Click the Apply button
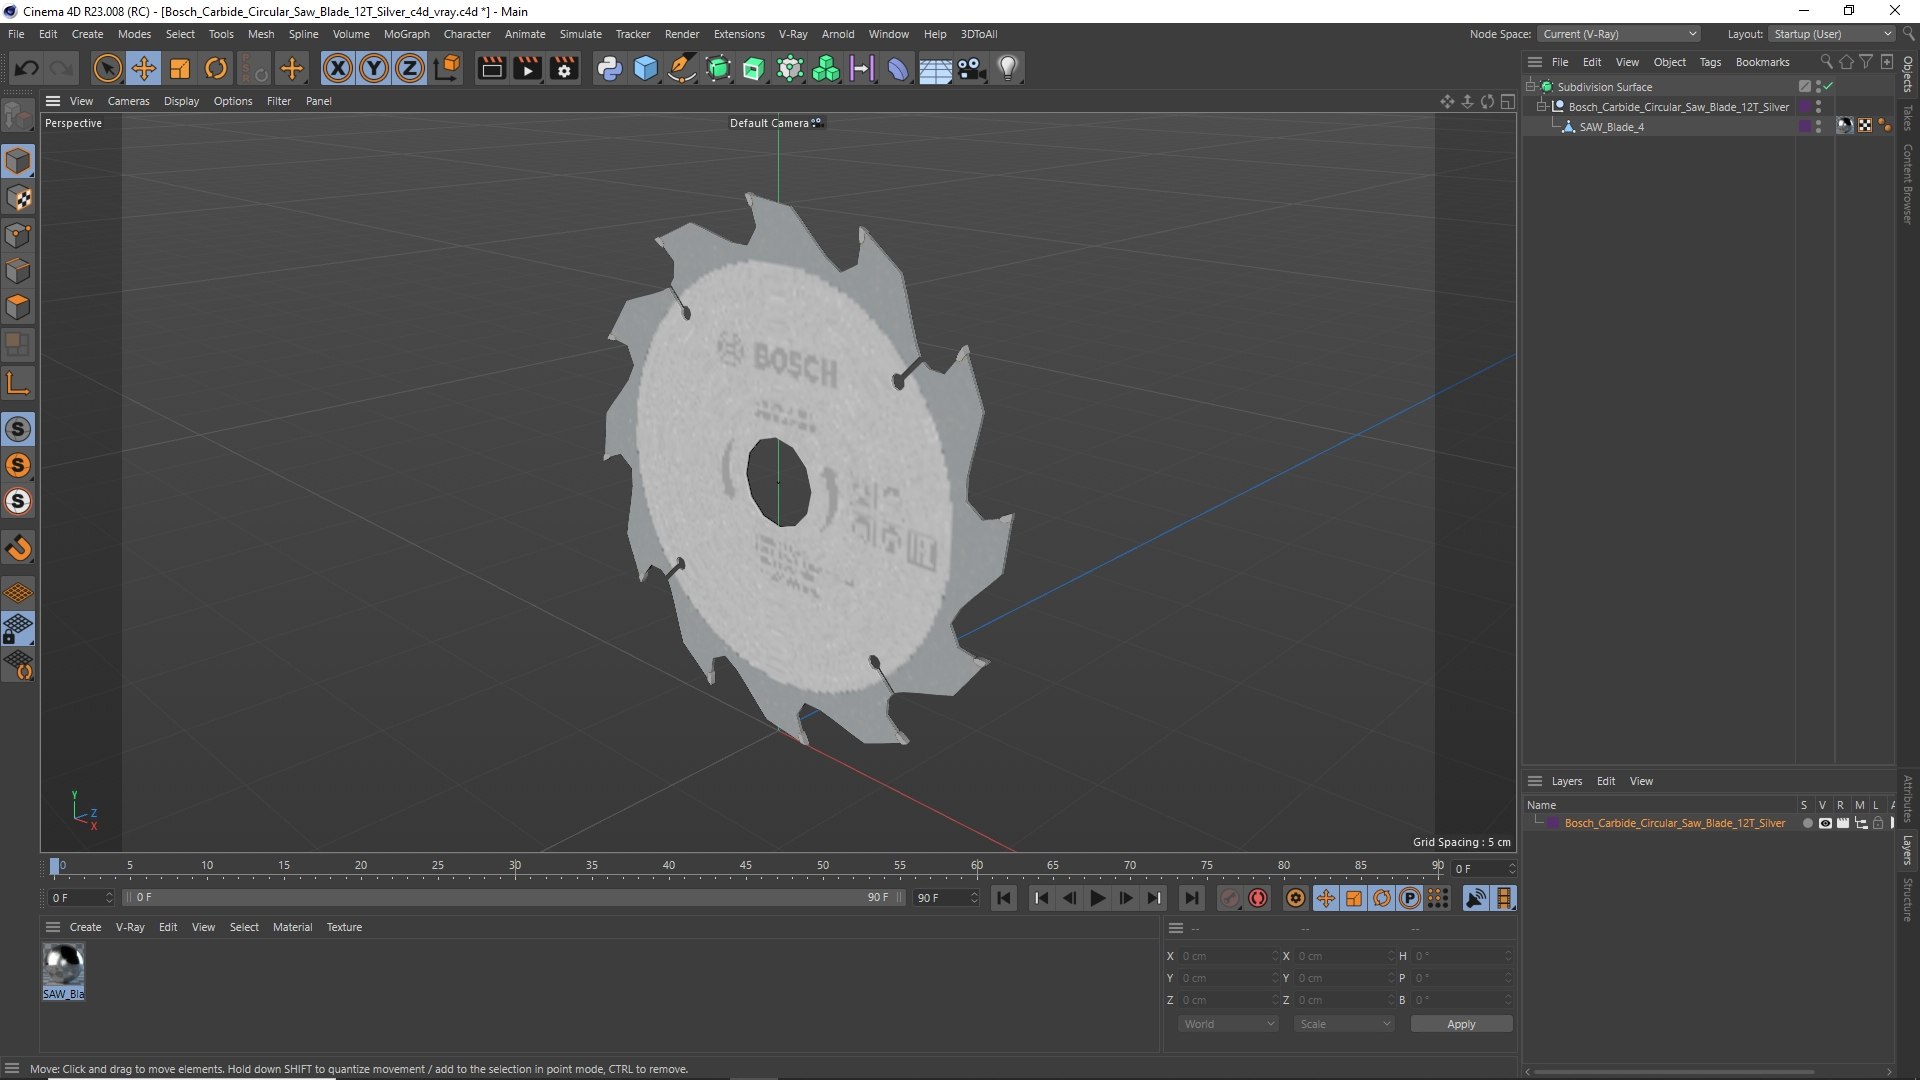Viewport: 1920px width, 1080px height. 1461,1024
